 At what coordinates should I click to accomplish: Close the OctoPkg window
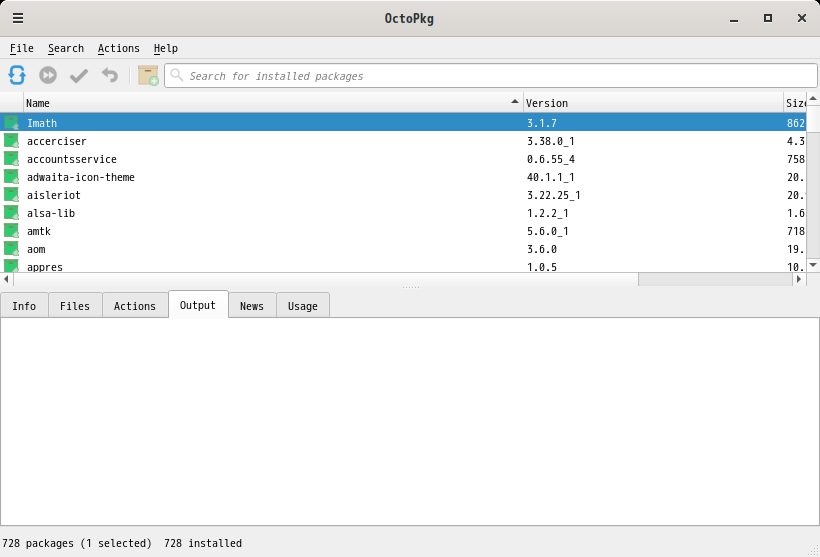tap(802, 18)
